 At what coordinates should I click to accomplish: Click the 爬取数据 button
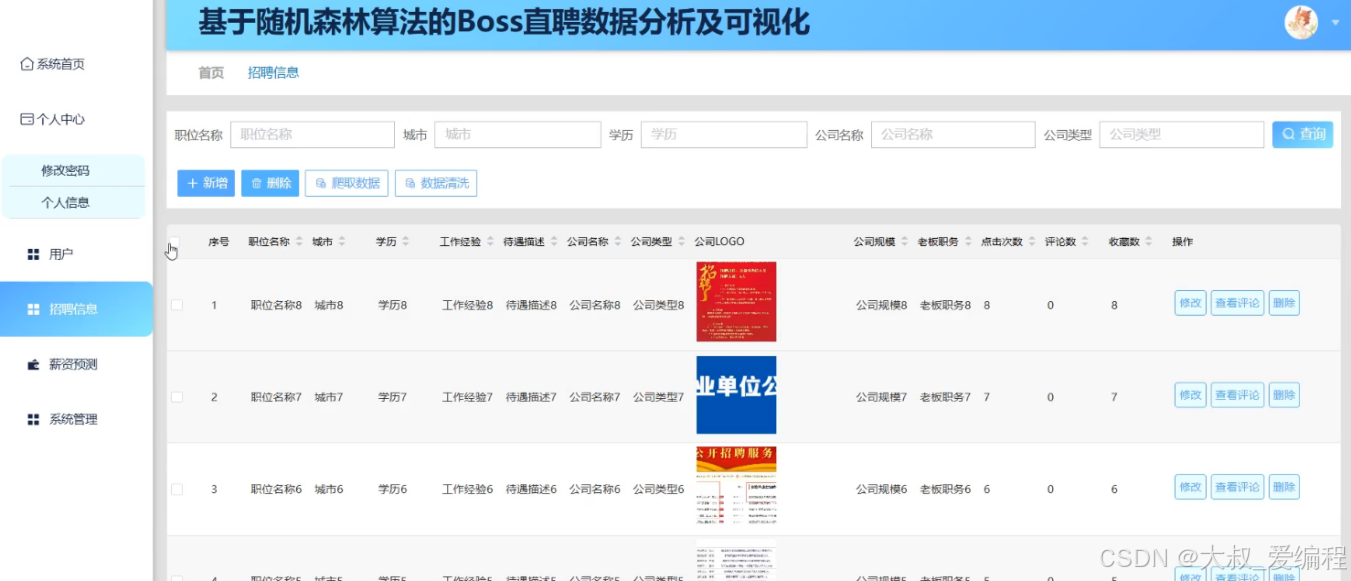tap(347, 183)
